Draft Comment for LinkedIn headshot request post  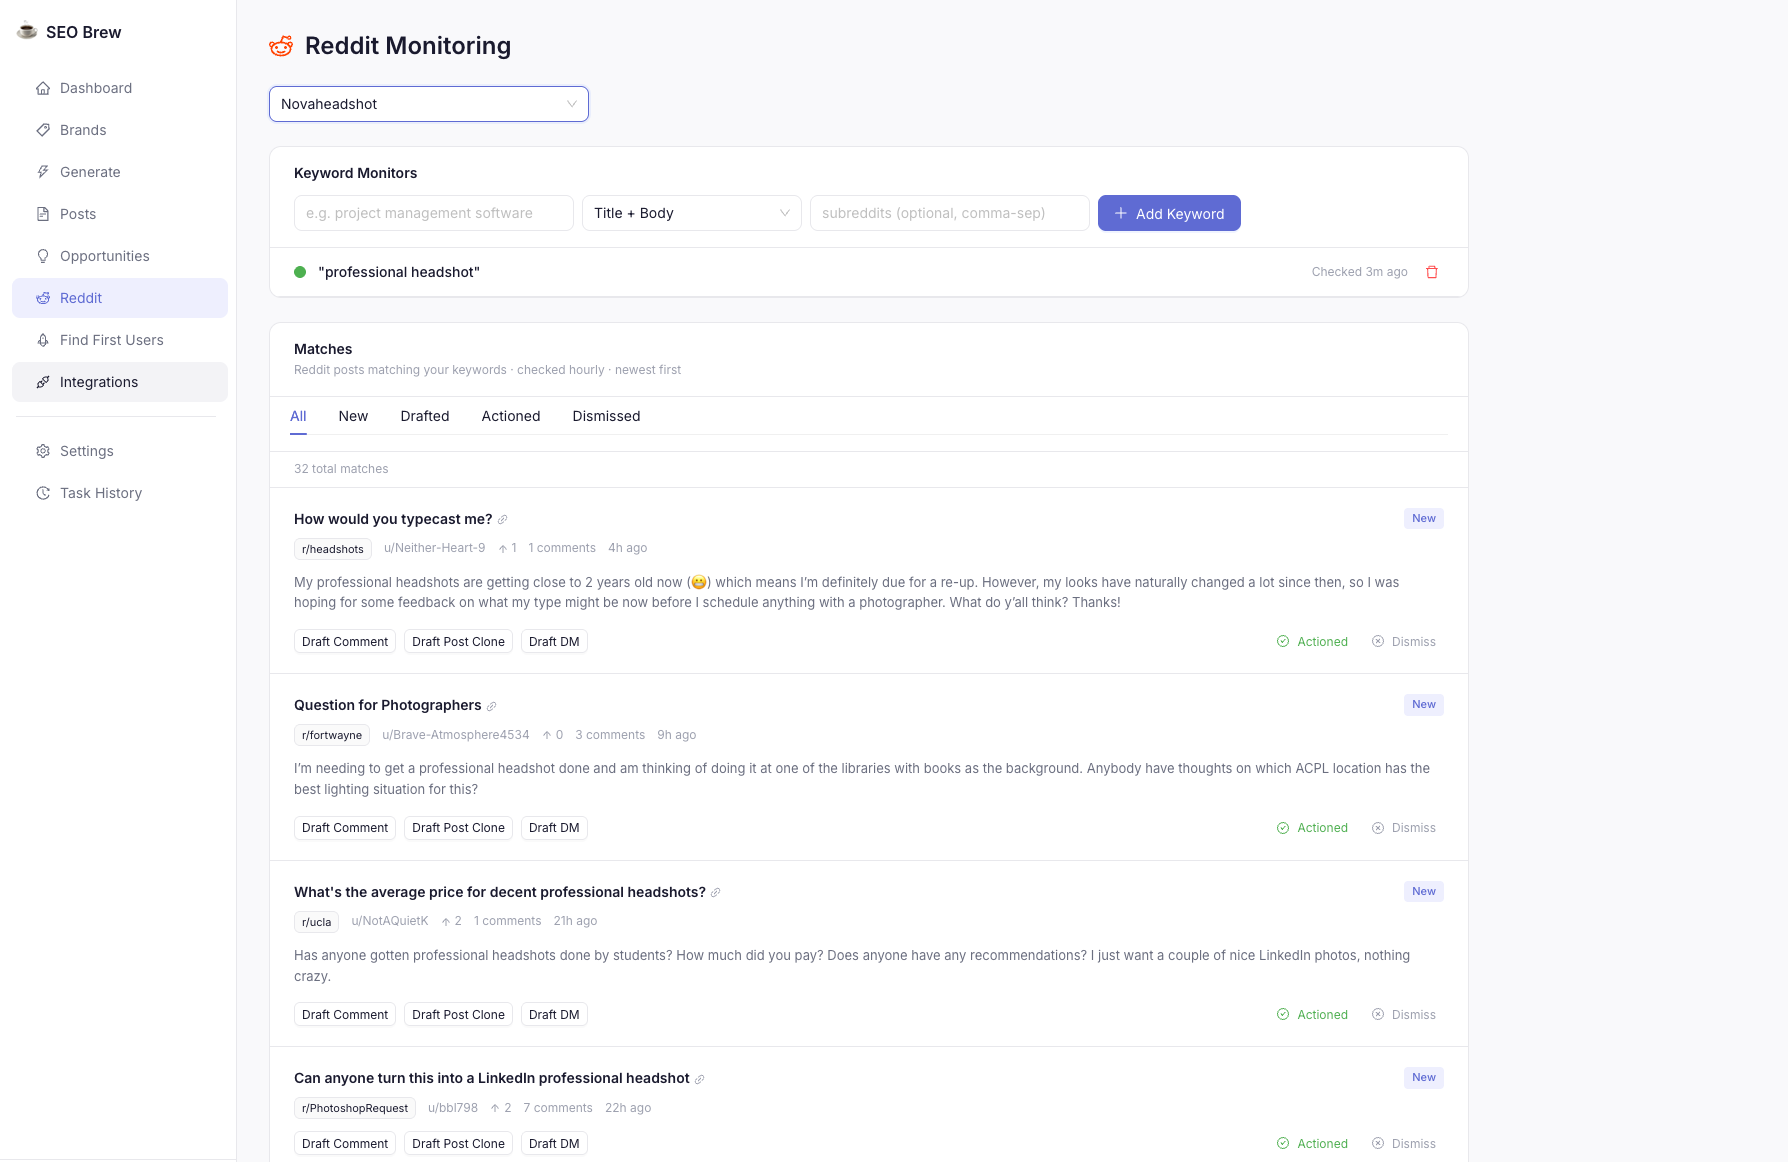point(345,1144)
